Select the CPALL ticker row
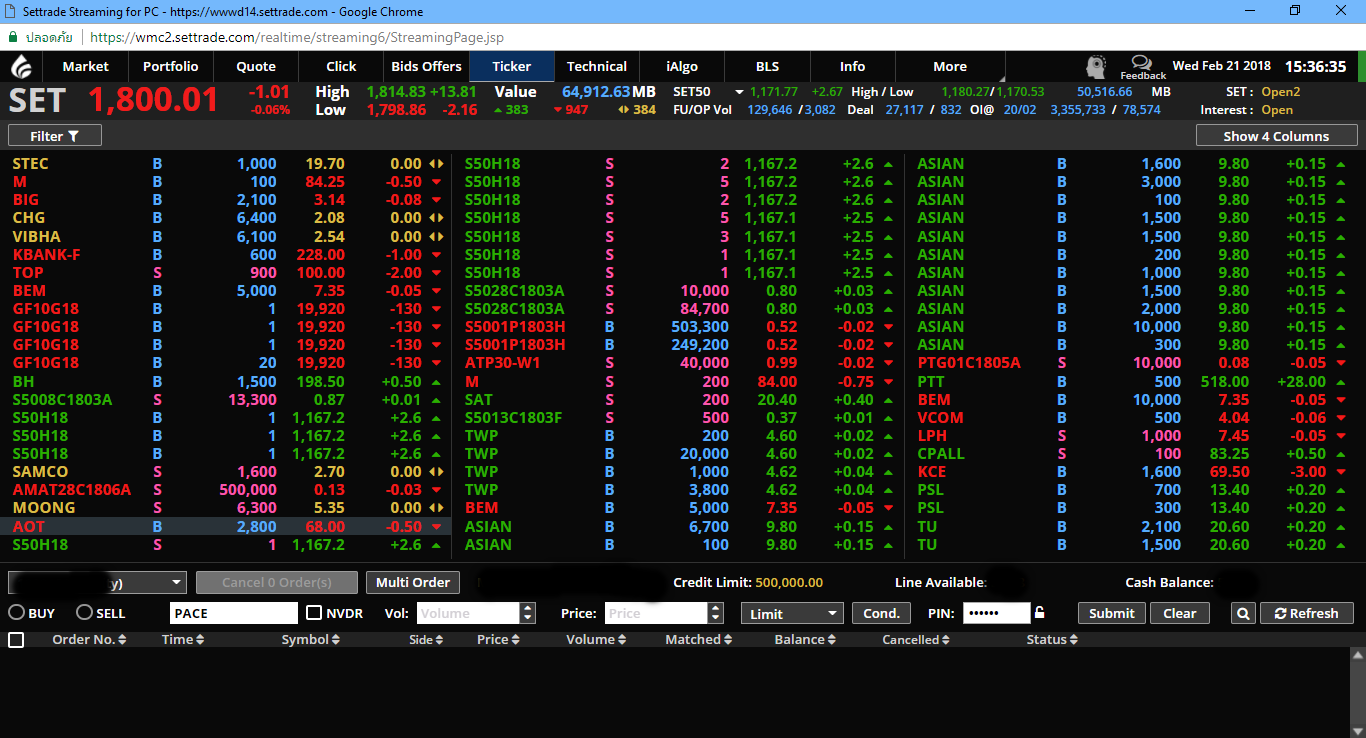Screen dimensions: 1366x738 tap(1133, 454)
